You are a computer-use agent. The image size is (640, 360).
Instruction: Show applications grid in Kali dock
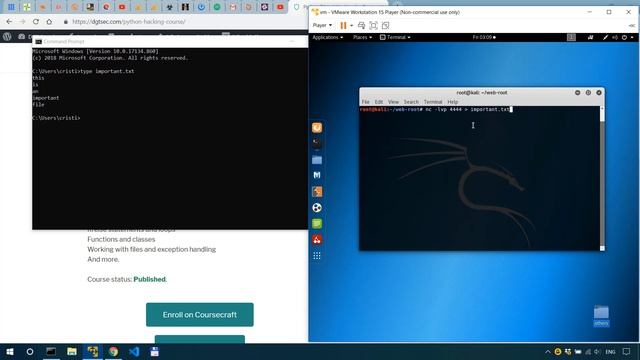[x=317, y=256]
